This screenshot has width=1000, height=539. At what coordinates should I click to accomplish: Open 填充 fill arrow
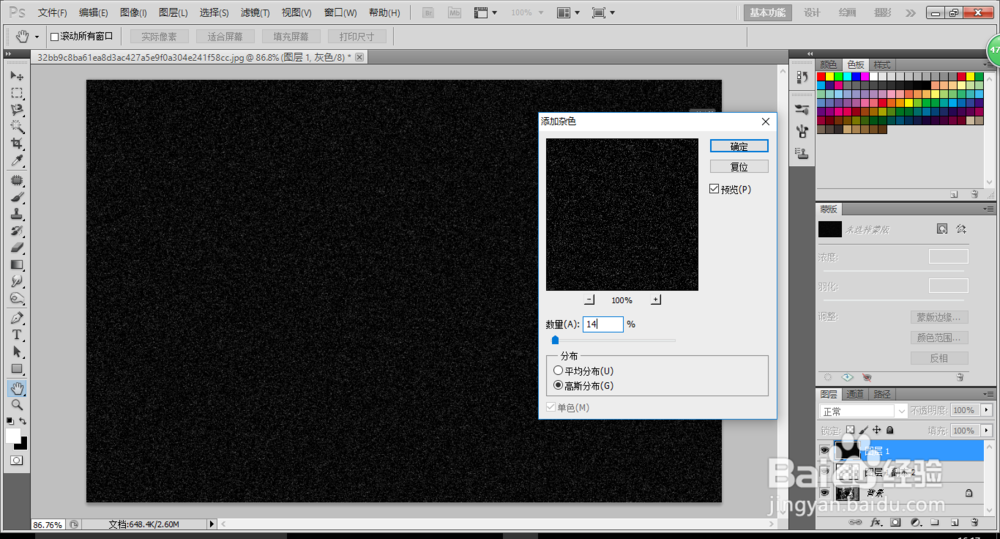click(987, 431)
